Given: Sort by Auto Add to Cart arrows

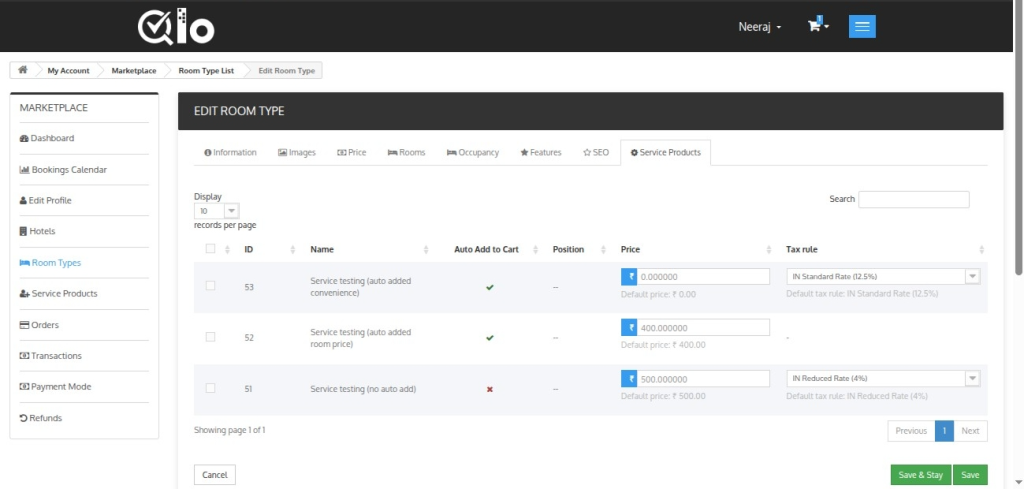Looking at the screenshot, I should [x=536, y=250].
